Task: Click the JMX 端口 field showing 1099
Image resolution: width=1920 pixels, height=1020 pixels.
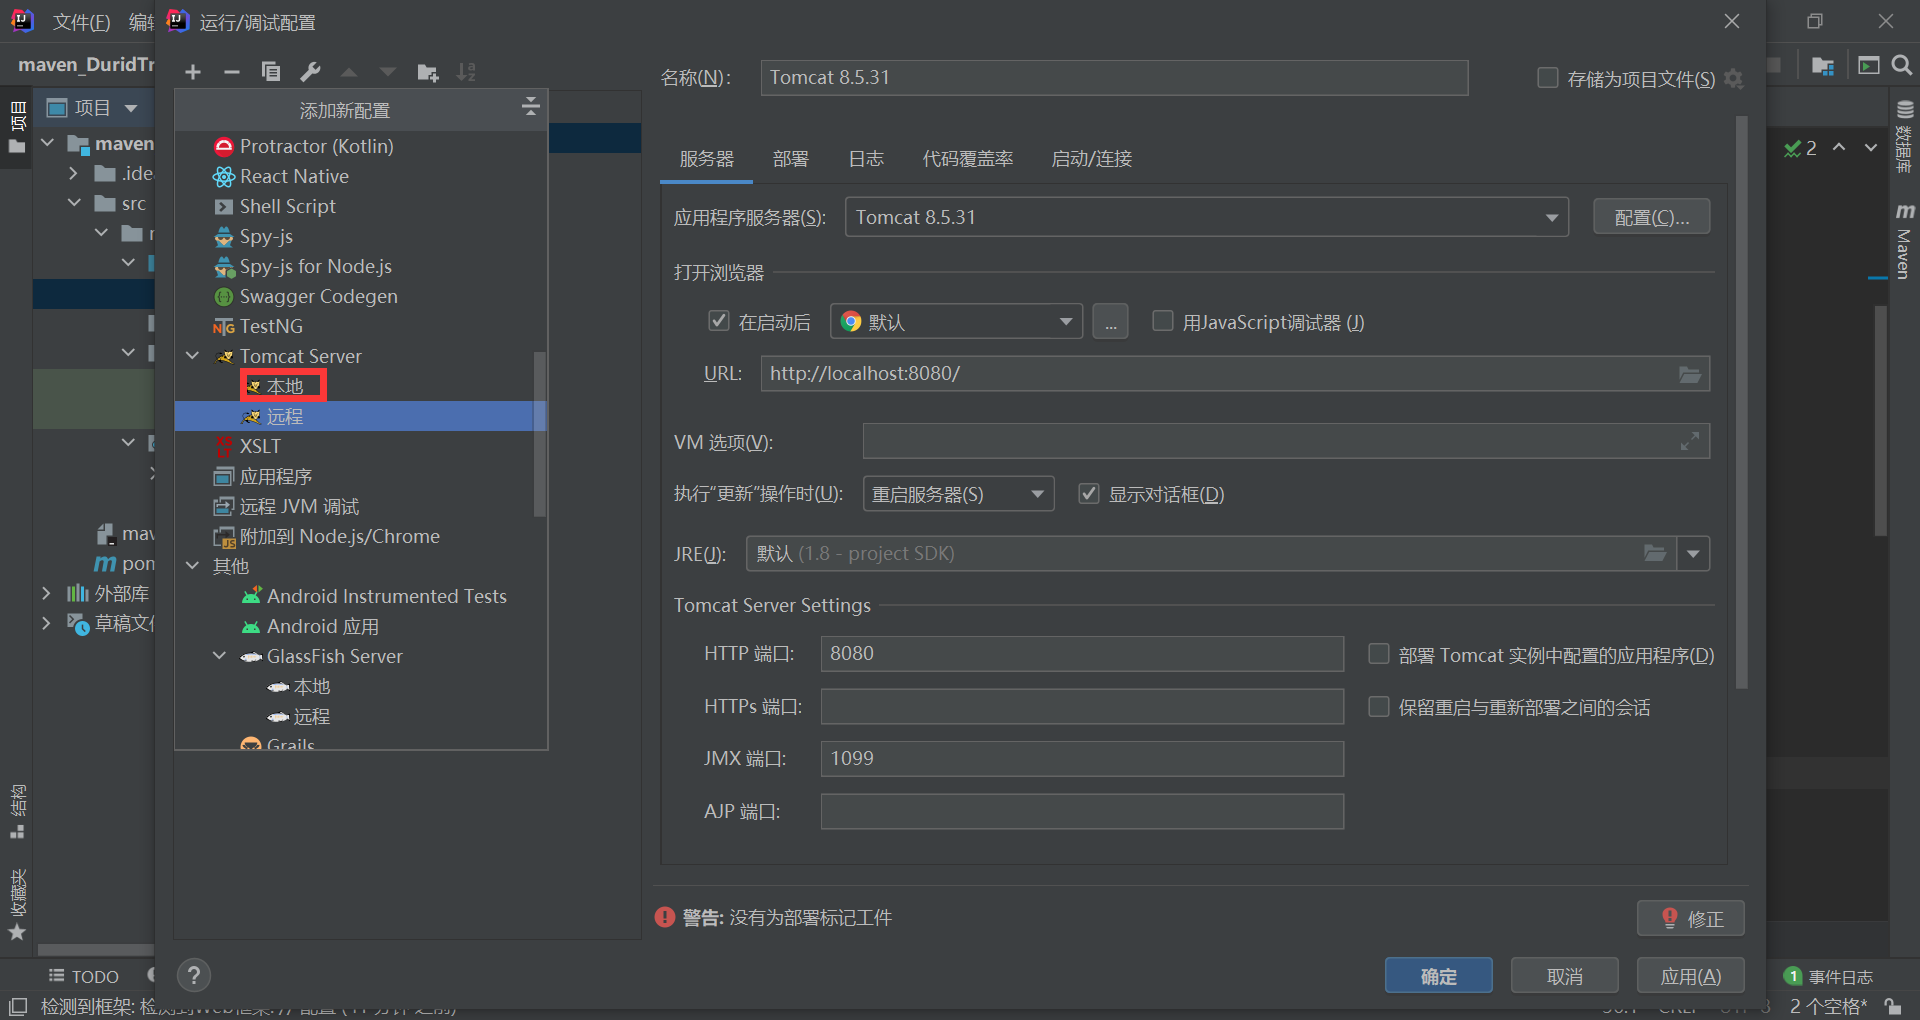Action: 1082,759
